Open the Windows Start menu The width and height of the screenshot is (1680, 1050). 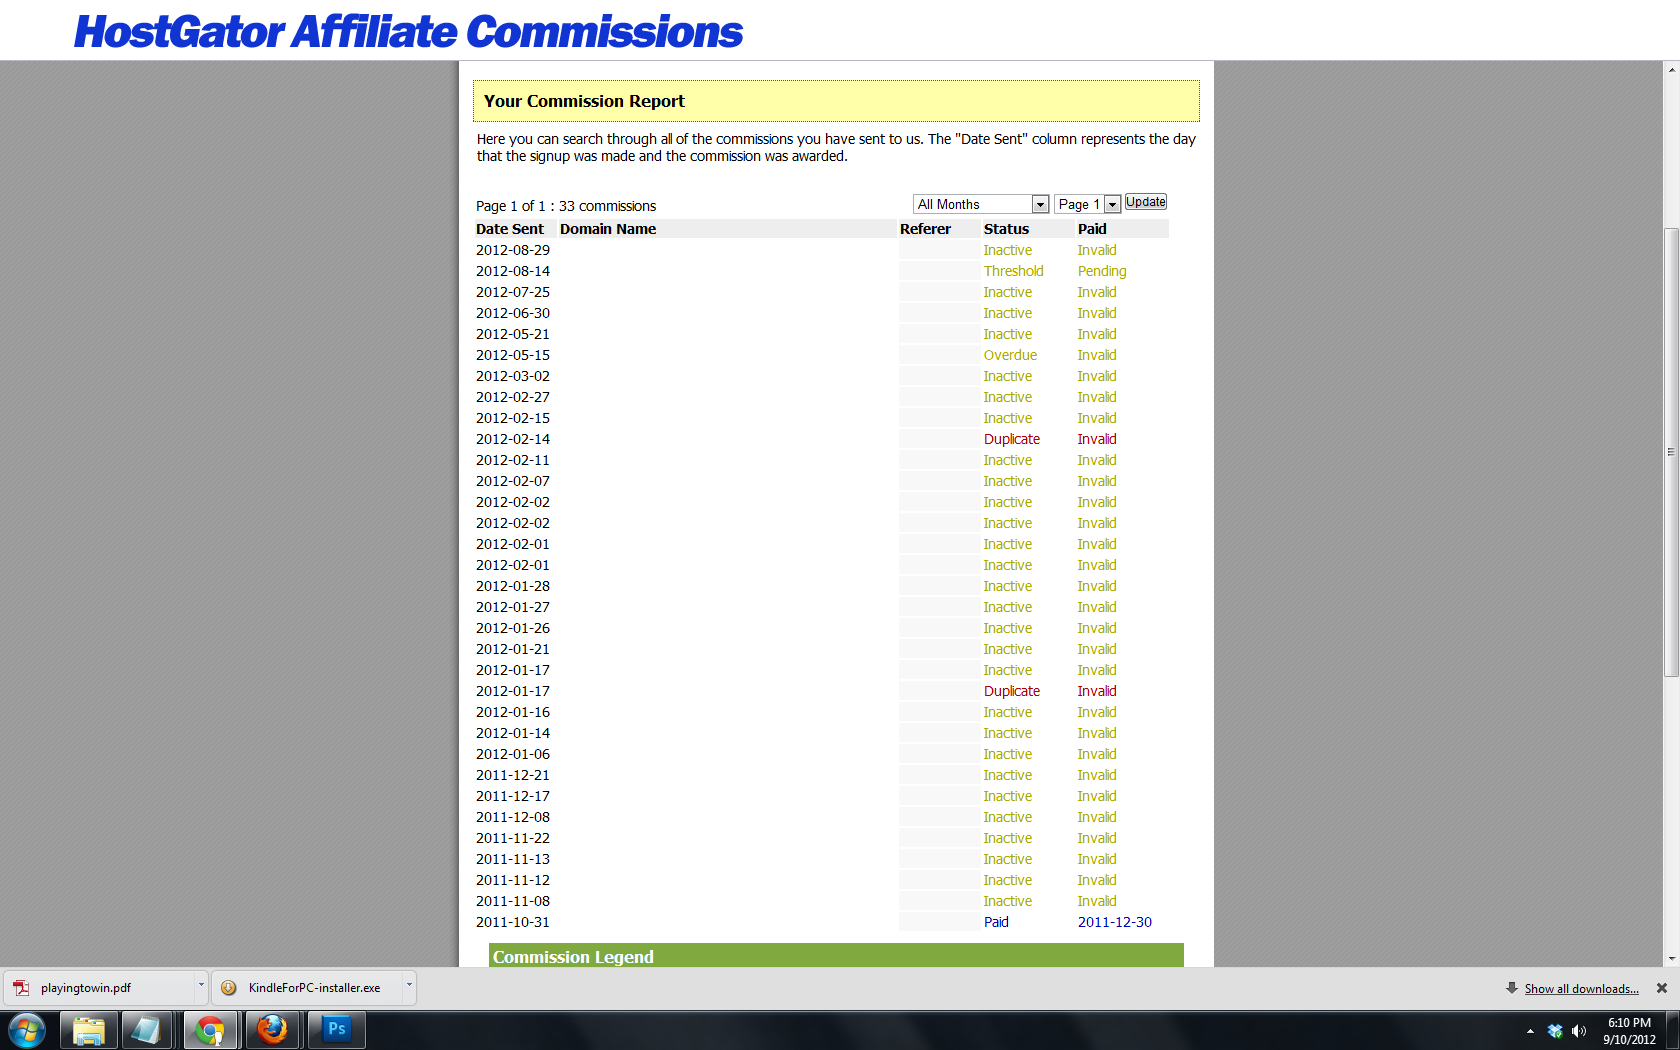click(x=27, y=1030)
